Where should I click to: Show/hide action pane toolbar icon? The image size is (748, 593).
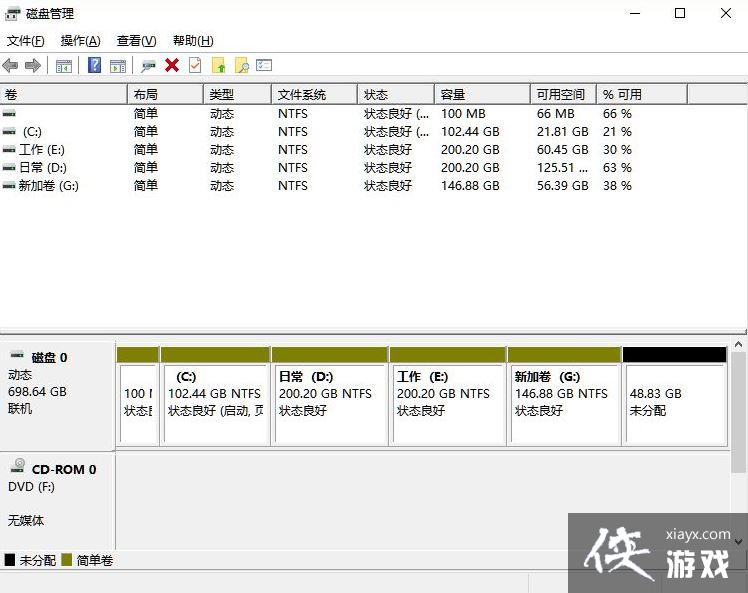(118, 66)
